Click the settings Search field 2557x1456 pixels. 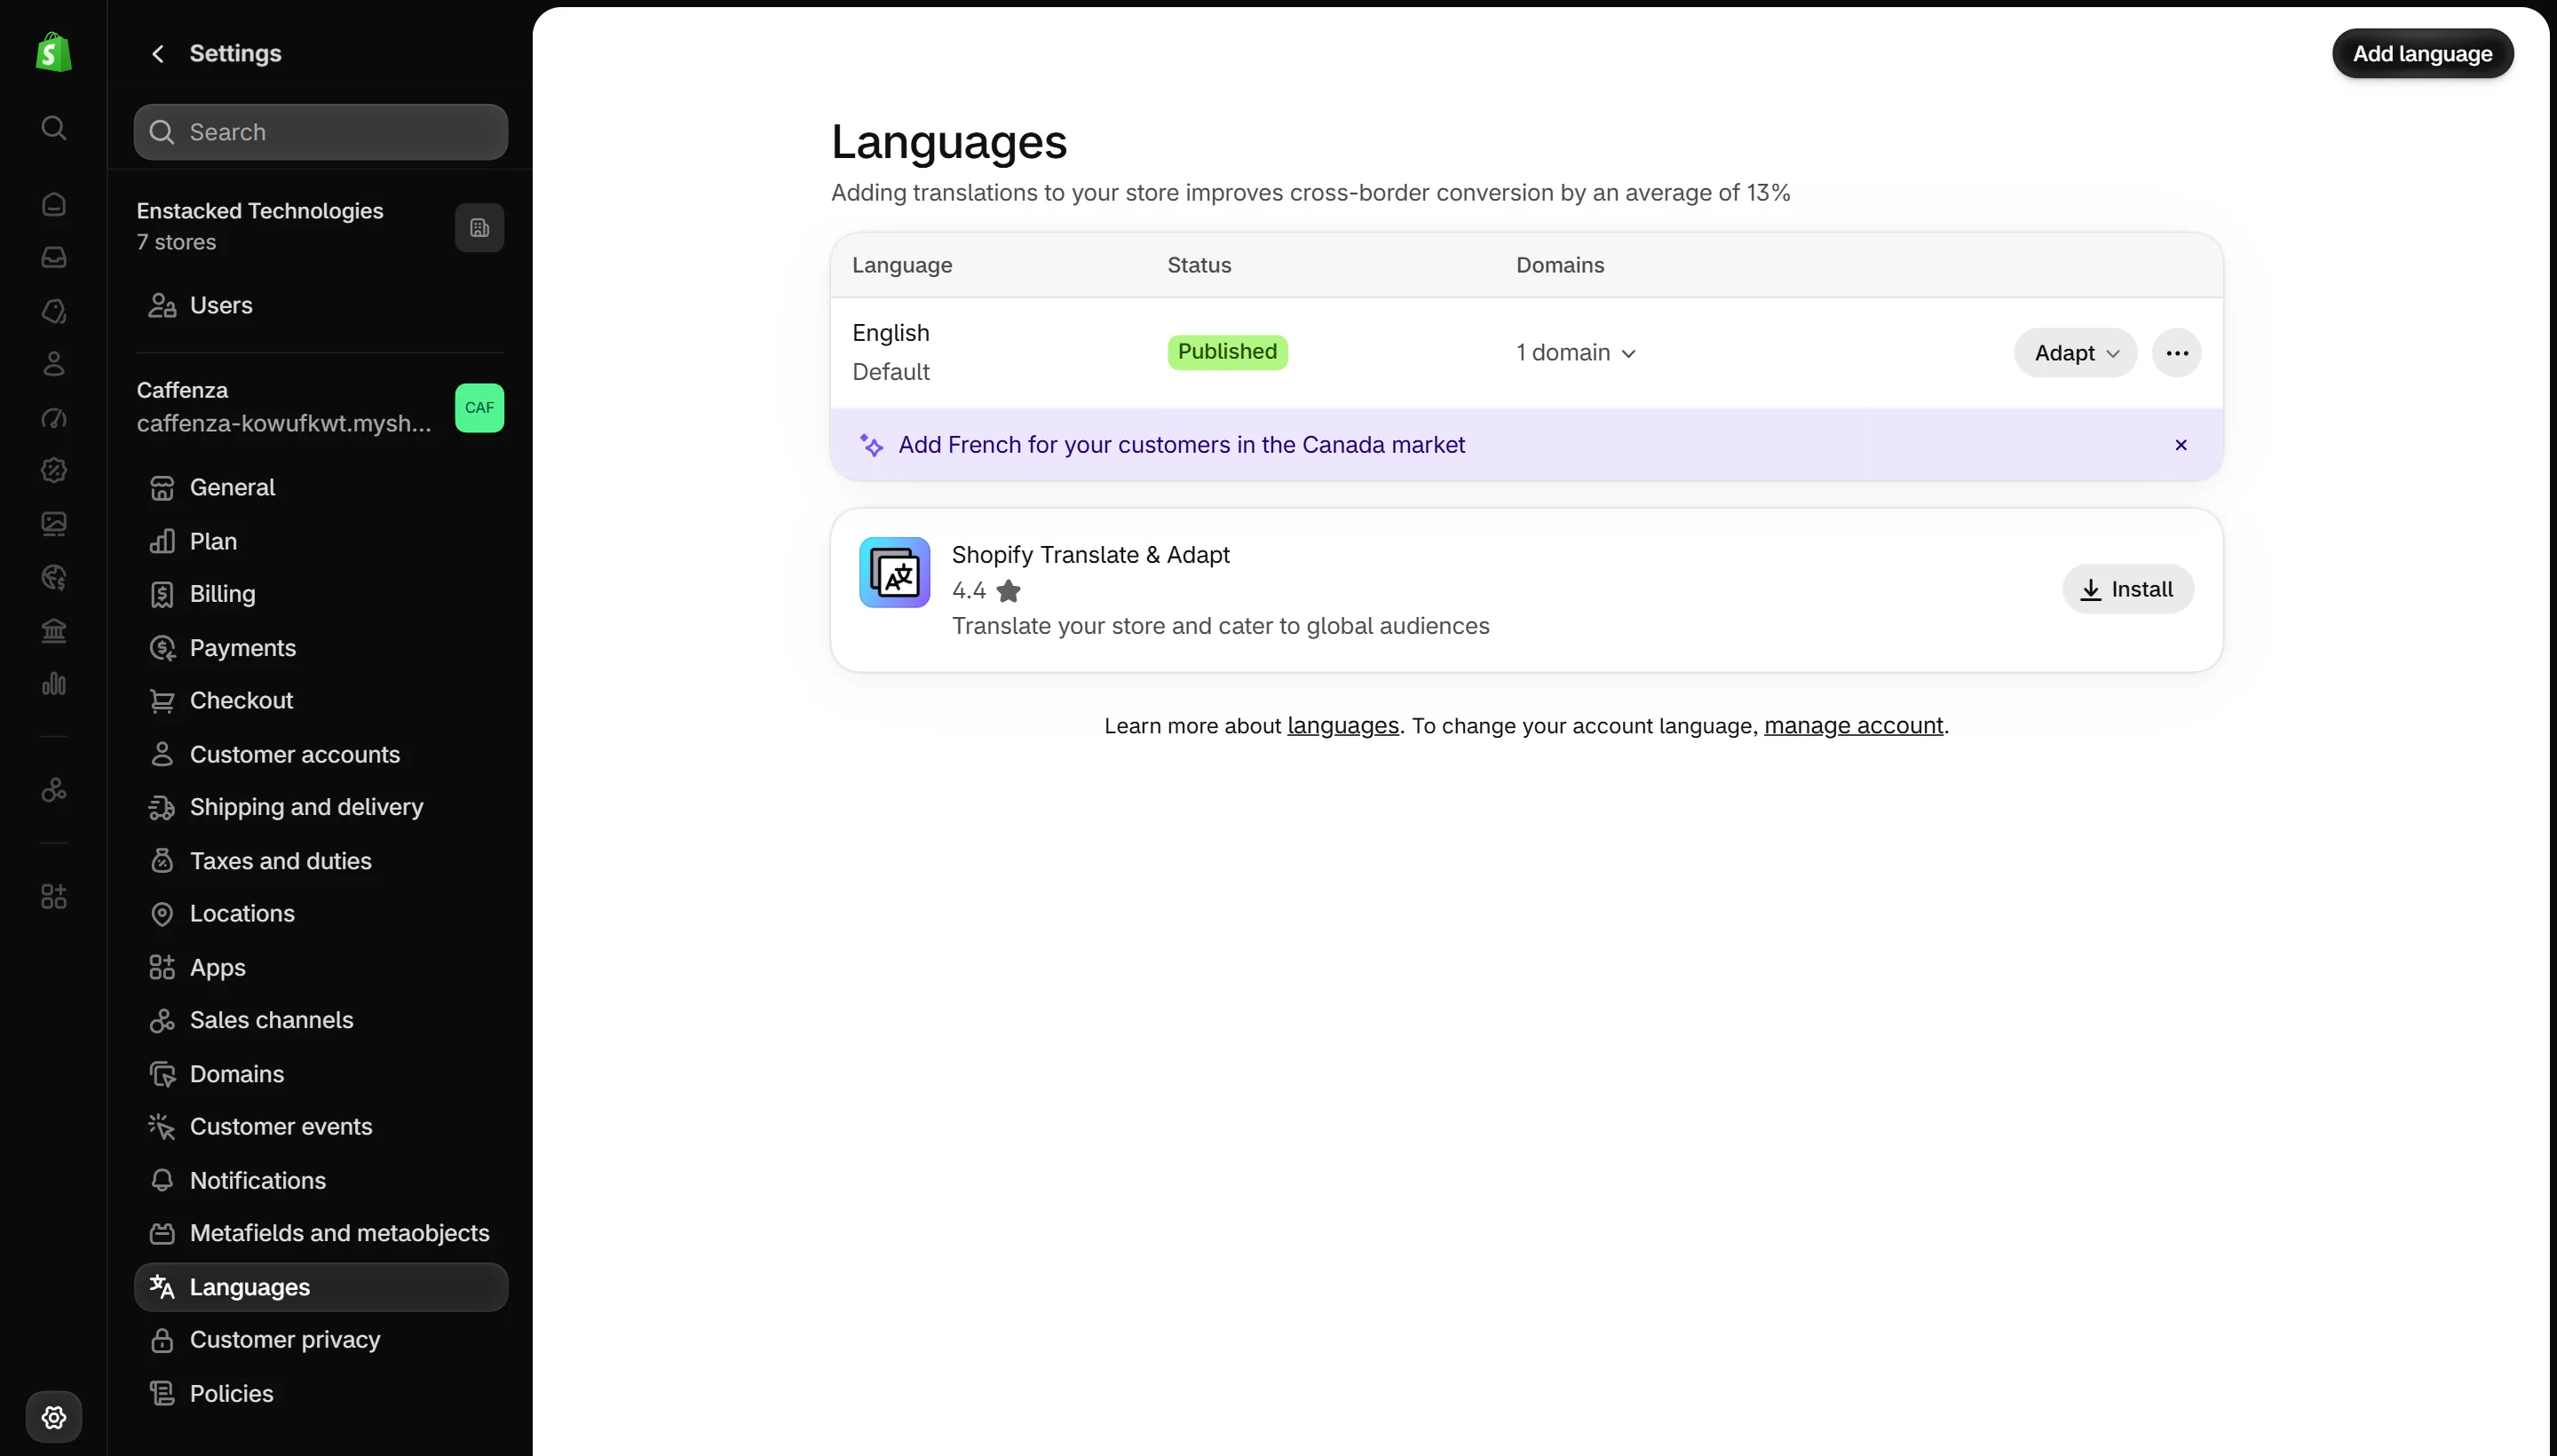(321, 132)
